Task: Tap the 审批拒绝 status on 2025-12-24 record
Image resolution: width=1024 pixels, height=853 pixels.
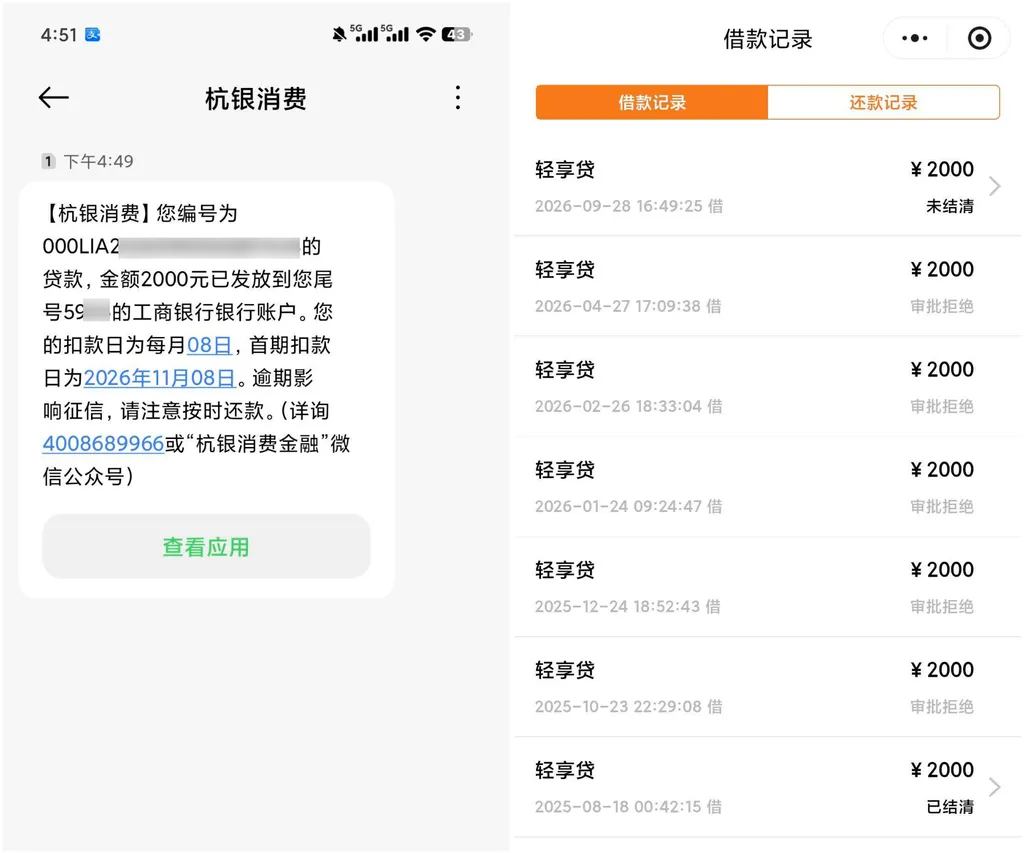Action: [942, 607]
